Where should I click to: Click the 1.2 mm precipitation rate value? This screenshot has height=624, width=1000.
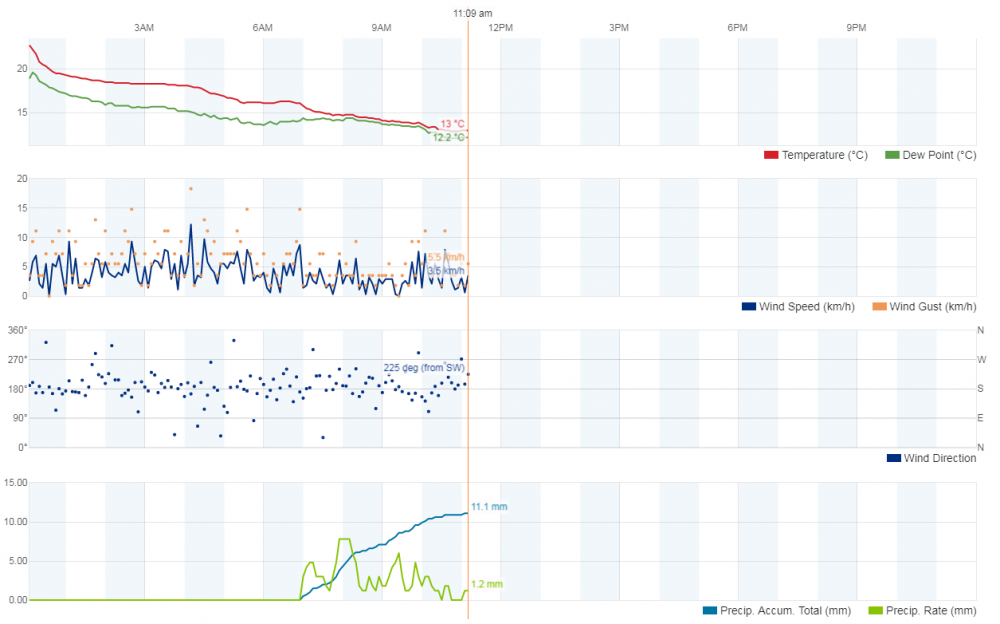[487, 584]
